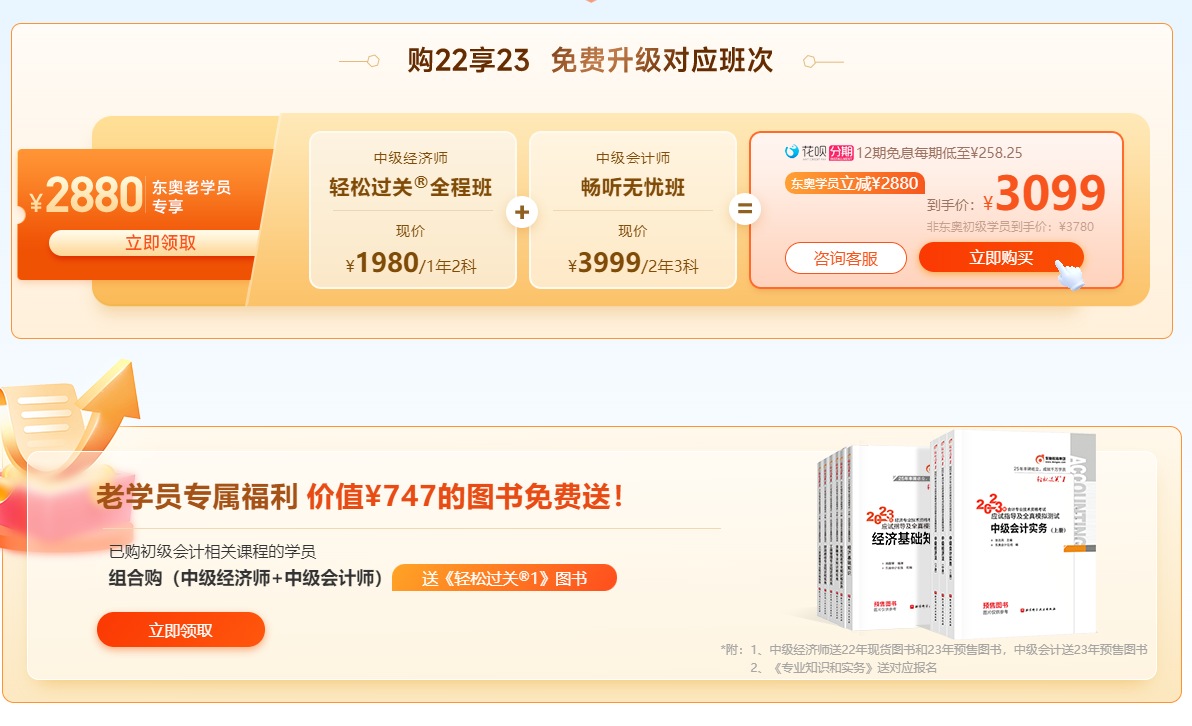
Task: Click the 花呗 logo icon
Action: (x=791, y=152)
